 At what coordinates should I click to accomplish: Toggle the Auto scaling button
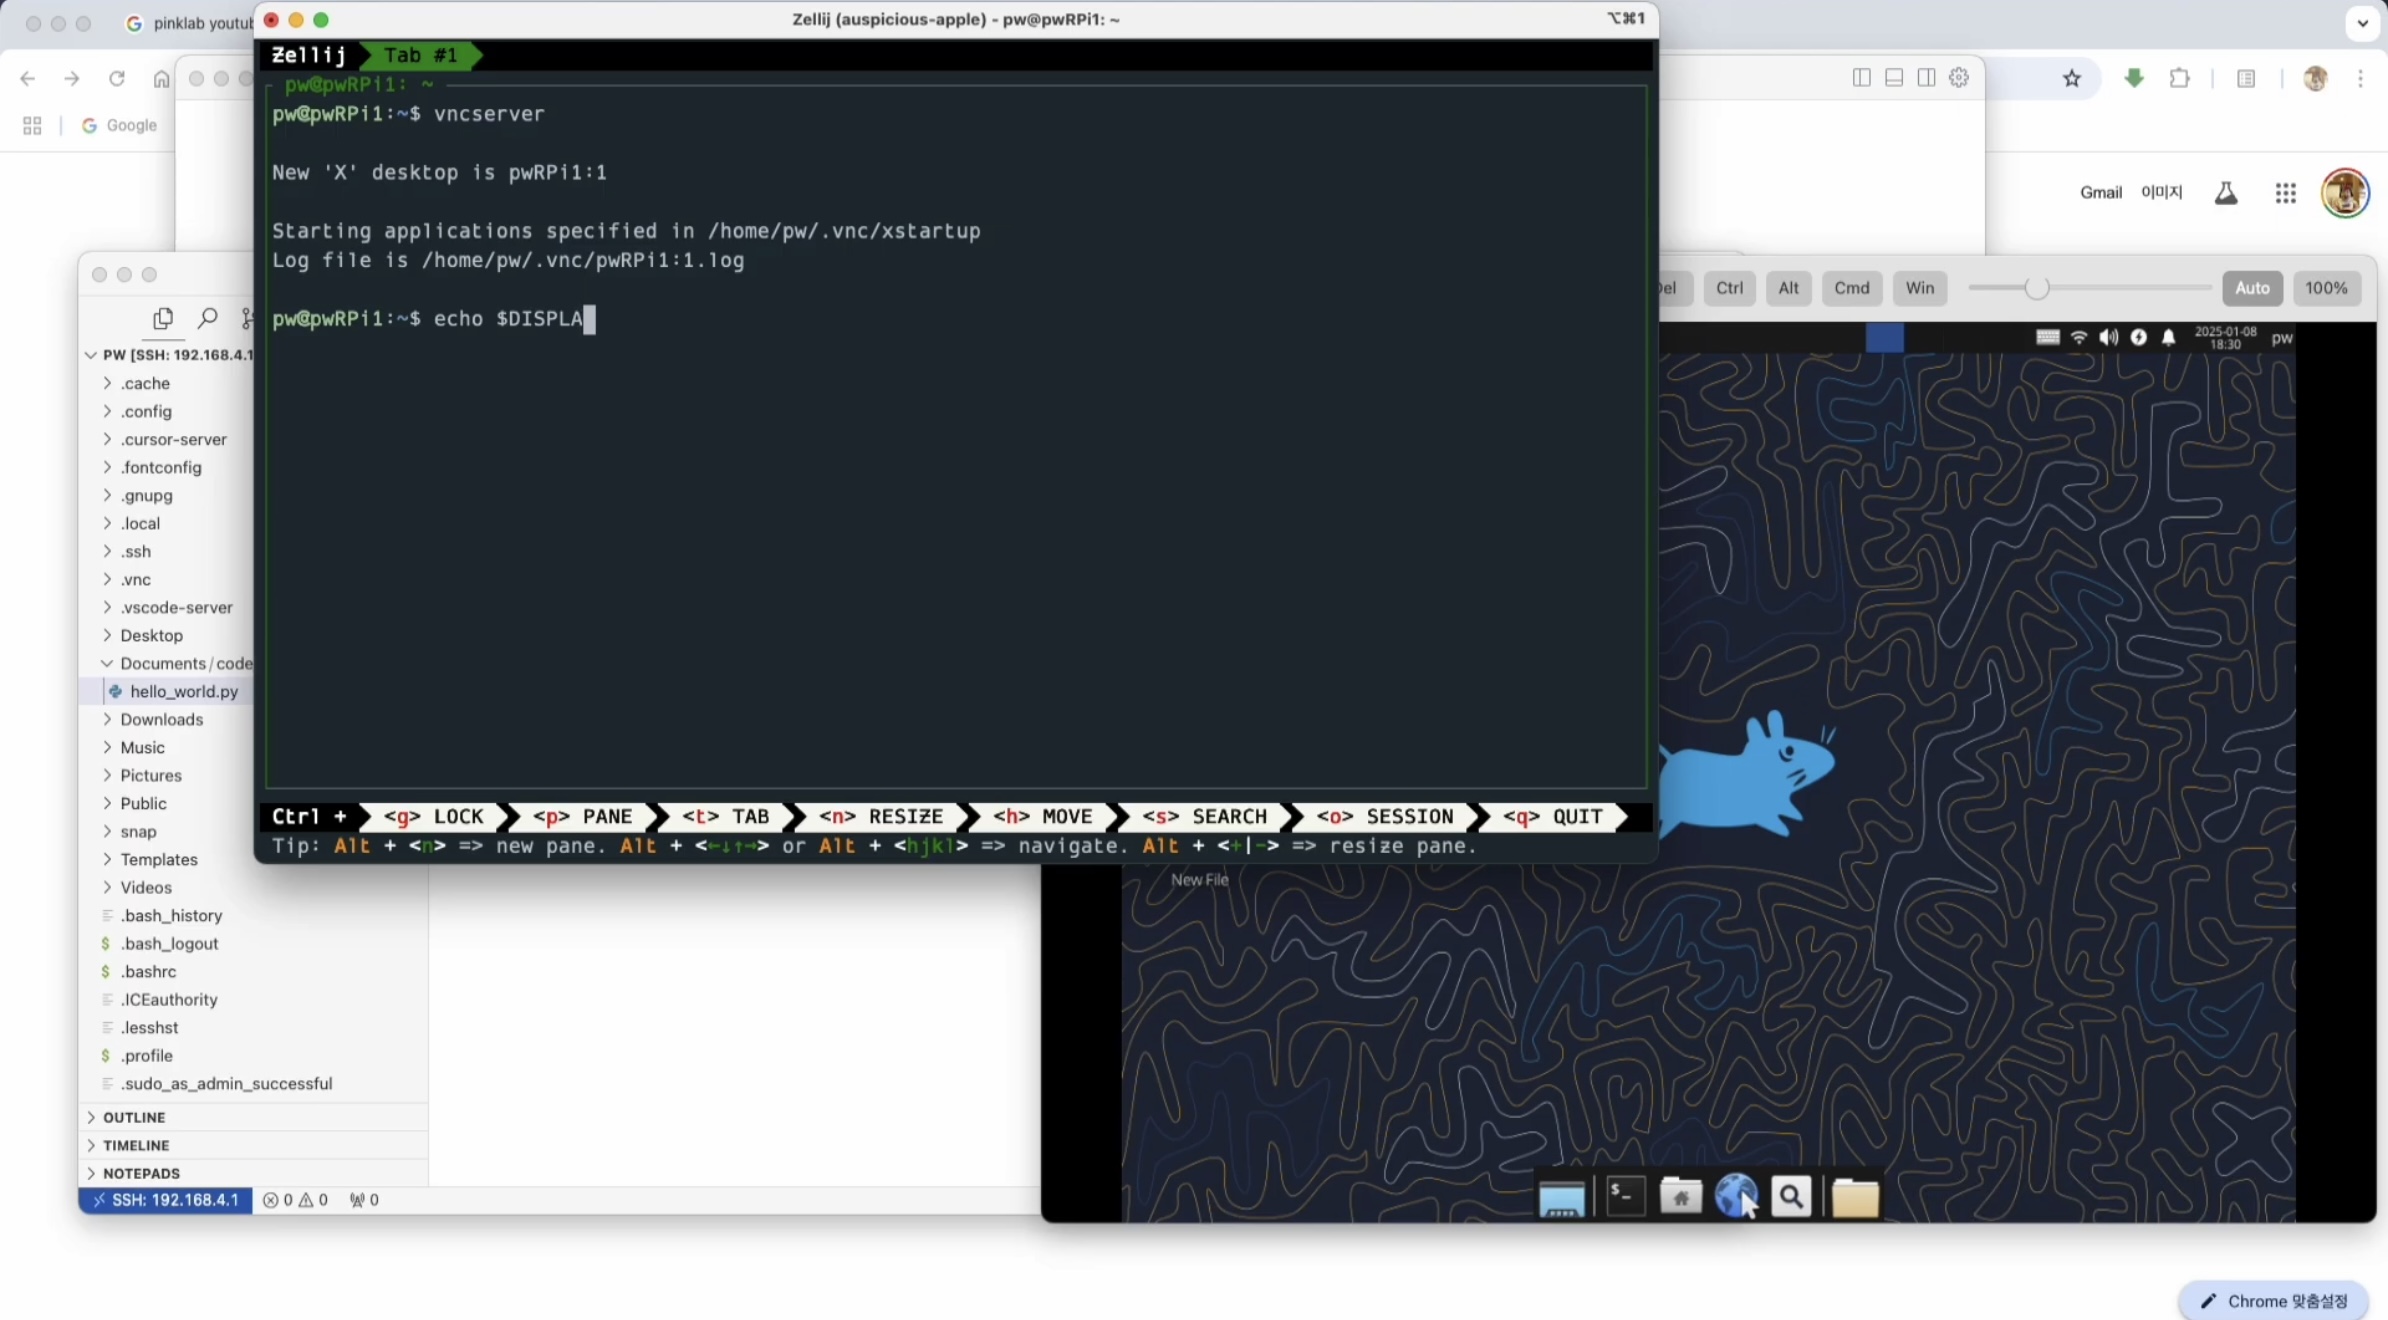(x=2251, y=288)
